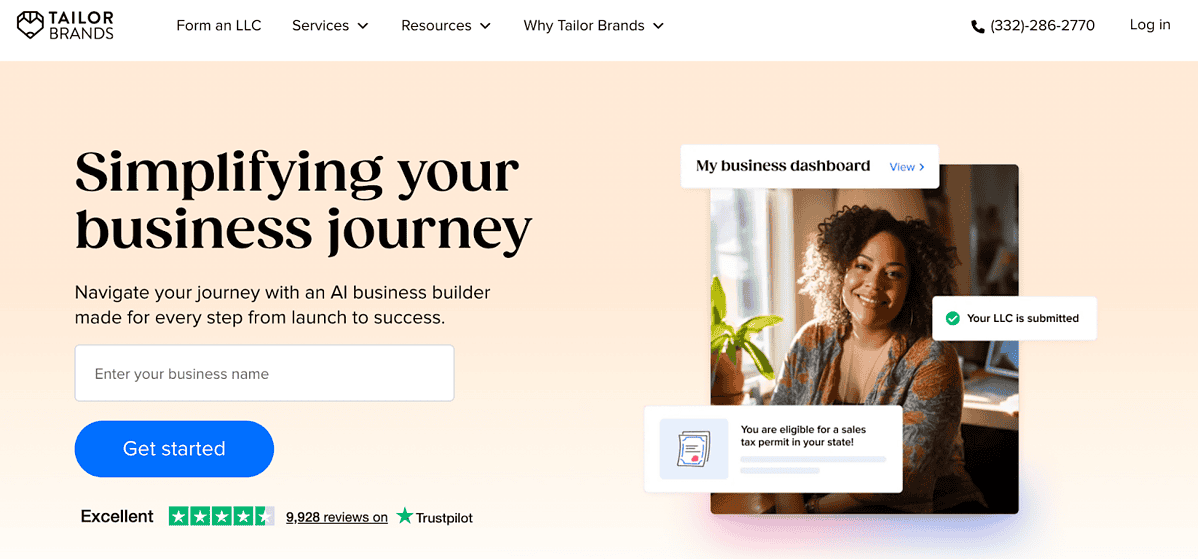Click the View link on business dashboard

tap(907, 166)
